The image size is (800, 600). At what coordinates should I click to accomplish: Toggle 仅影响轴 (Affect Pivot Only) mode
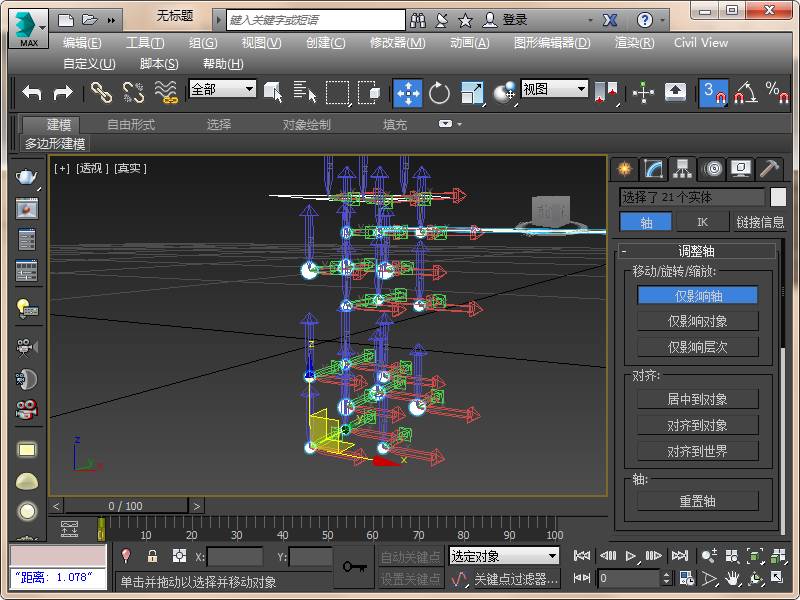coord(697,295)
